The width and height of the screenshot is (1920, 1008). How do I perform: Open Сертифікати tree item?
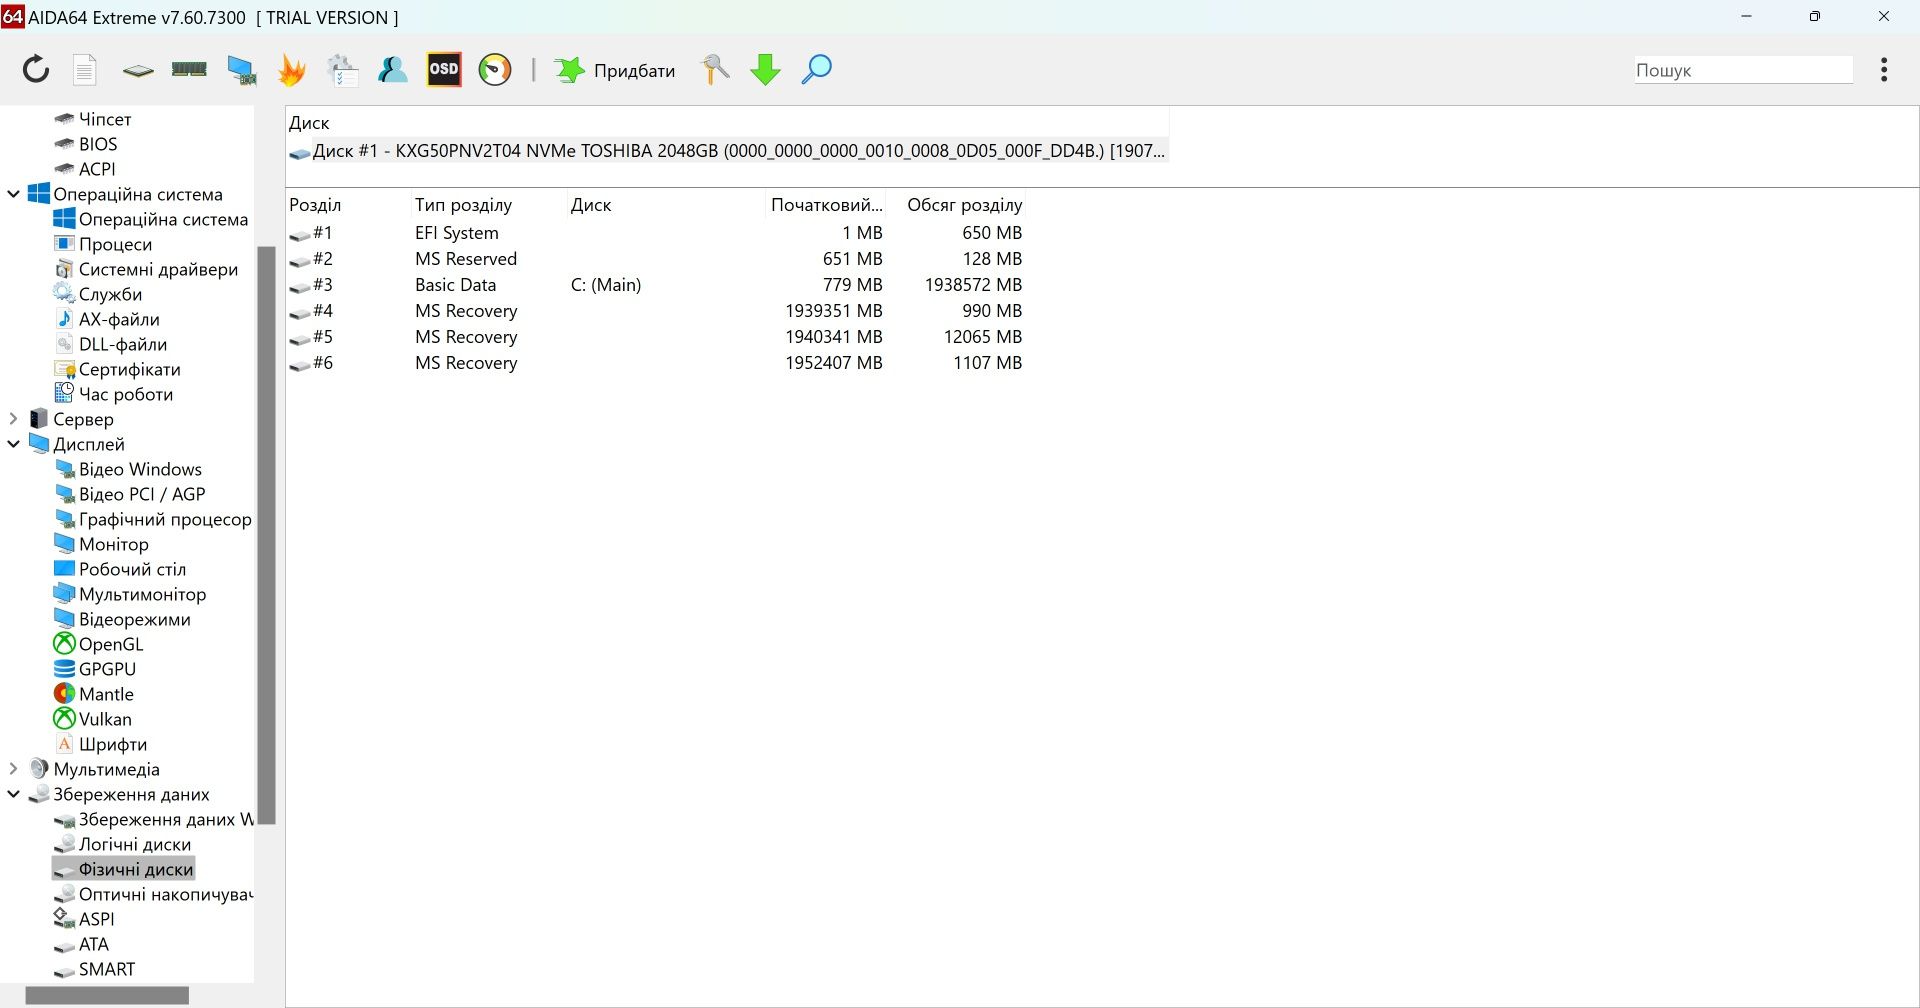pos(117,369)
